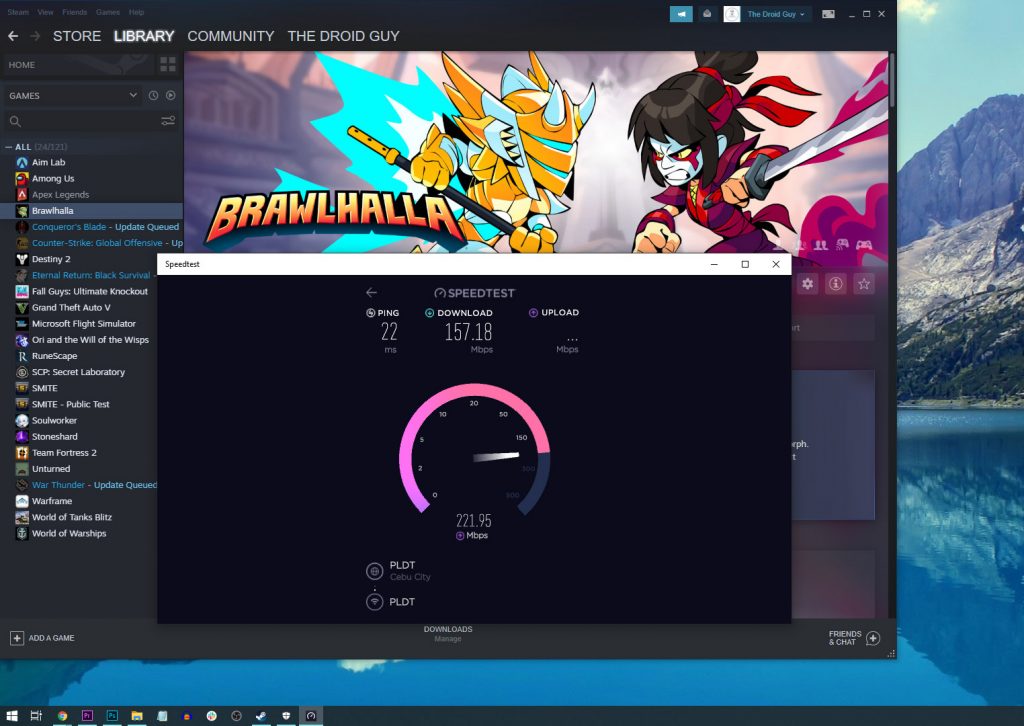Click the HOME library button

tap(77, 65)
